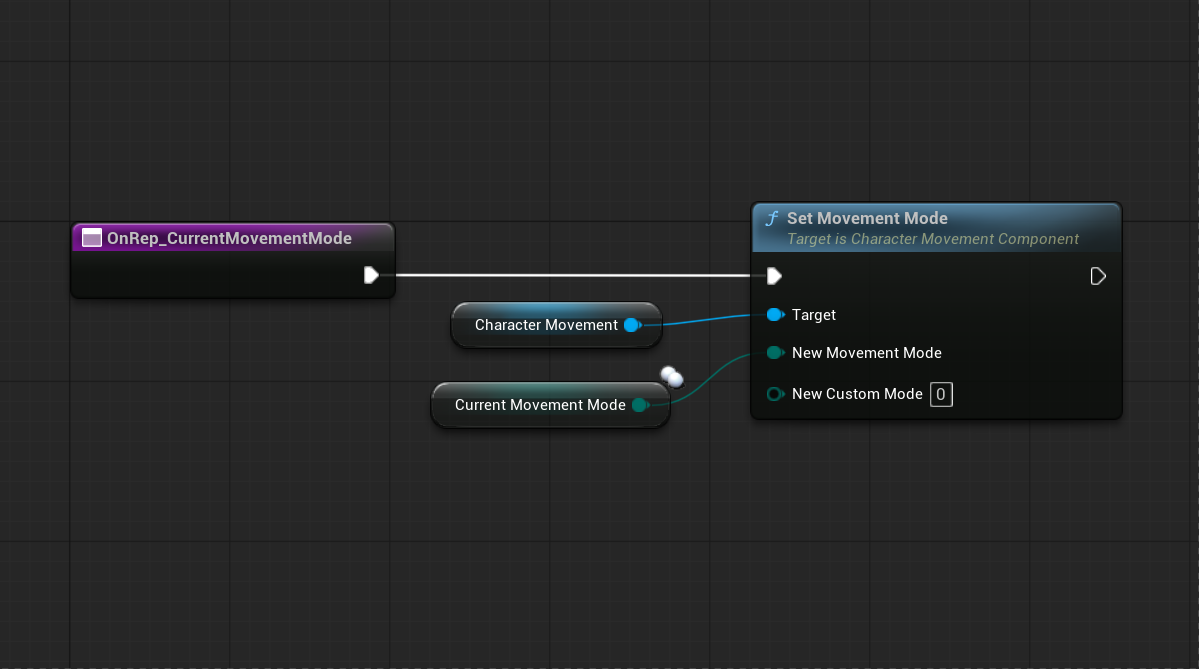1199x669 pixels.
Task: Click the Set Movement Mode execution output pin
Action: [x=1098, y=276]
